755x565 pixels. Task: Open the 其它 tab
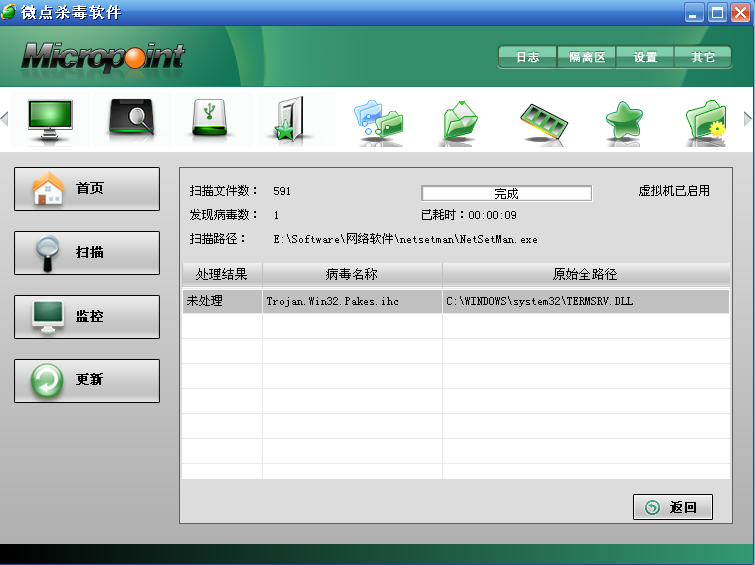tap(703, 57)
